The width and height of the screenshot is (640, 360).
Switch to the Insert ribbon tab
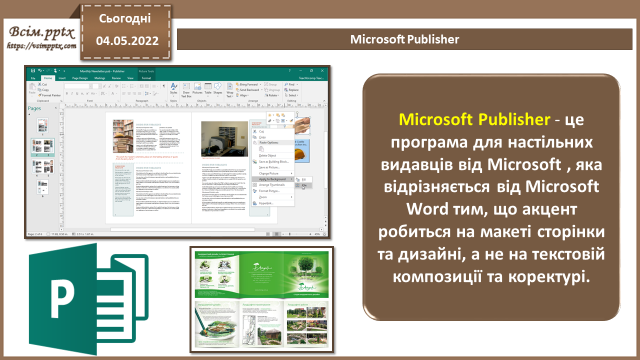(62, 78)
